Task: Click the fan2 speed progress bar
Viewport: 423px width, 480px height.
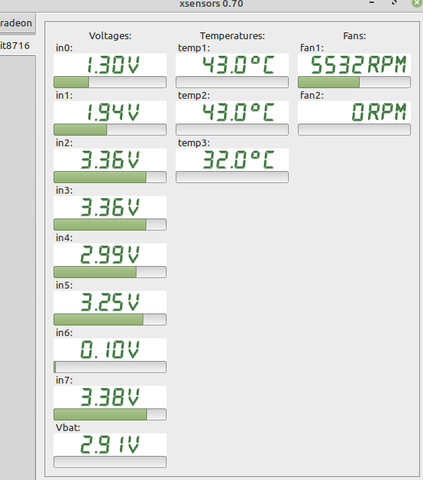Action: (354, 130)
